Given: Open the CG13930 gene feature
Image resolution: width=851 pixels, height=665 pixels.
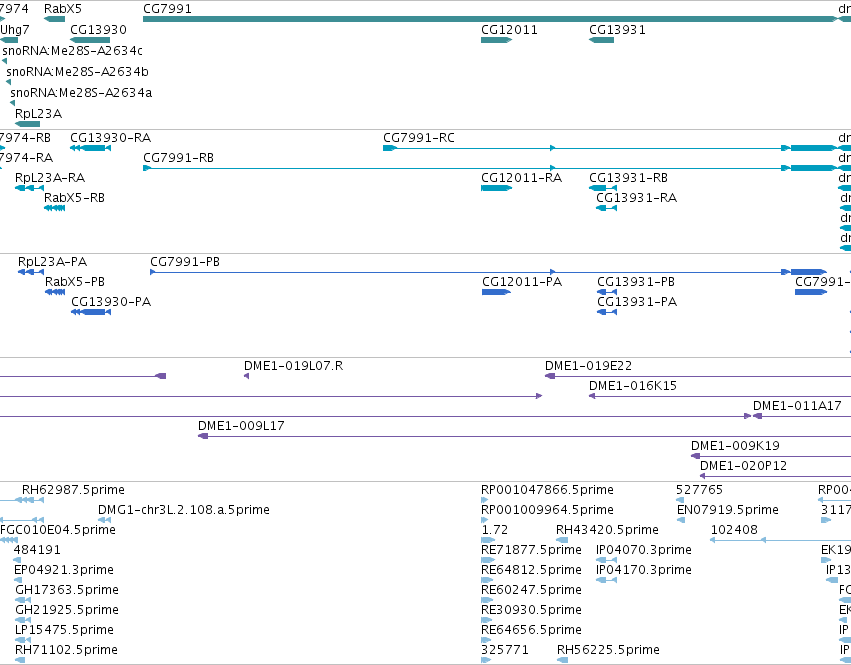Looking at the screenshot, I should point(90,40).
